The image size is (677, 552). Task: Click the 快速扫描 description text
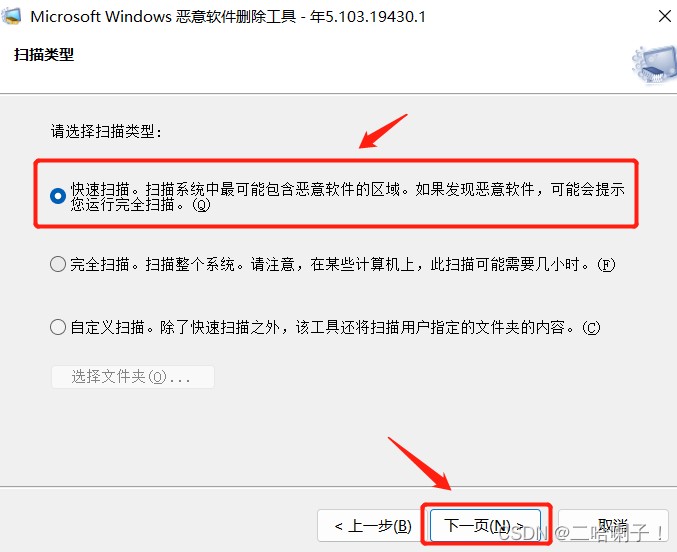click(348, 197)
